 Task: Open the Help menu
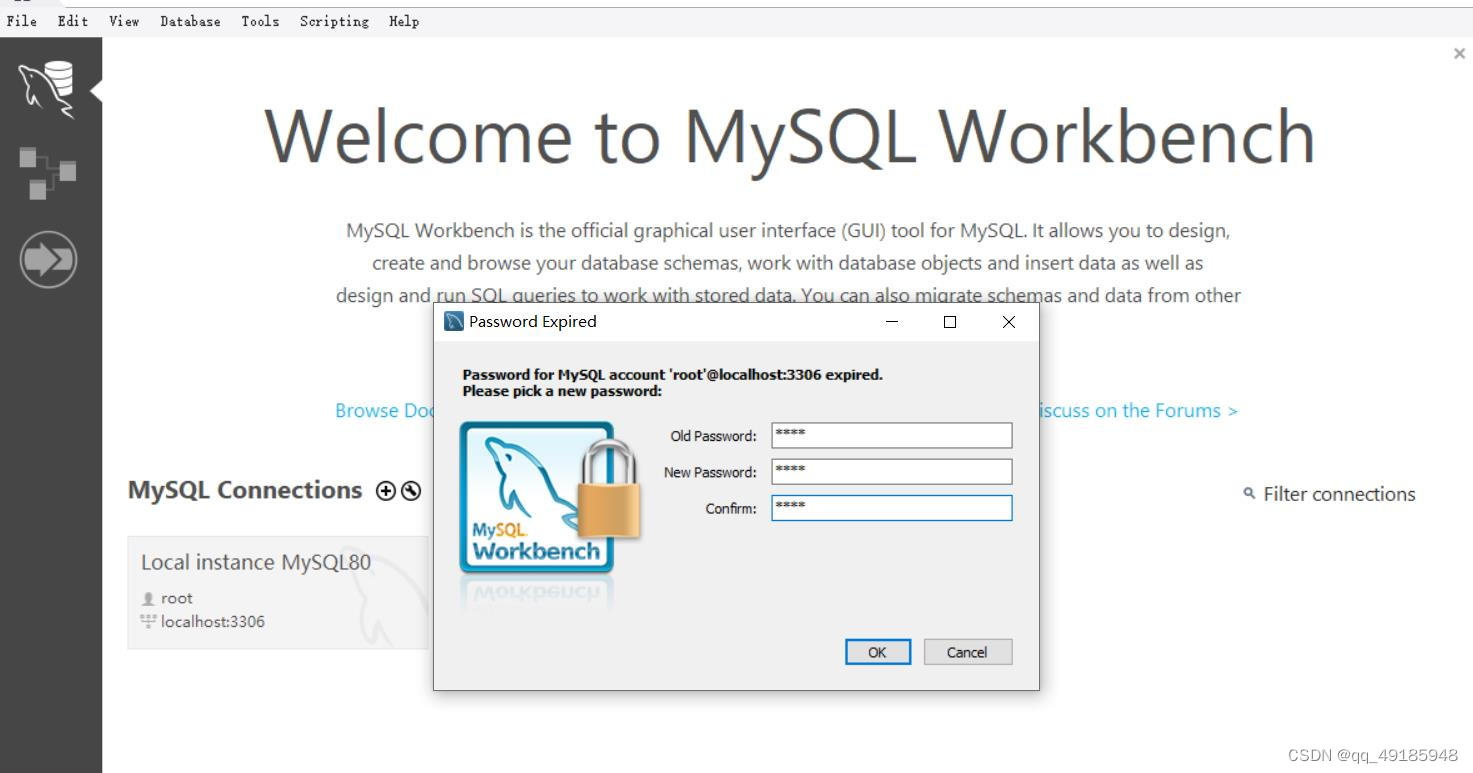click(x=404, y=21)
